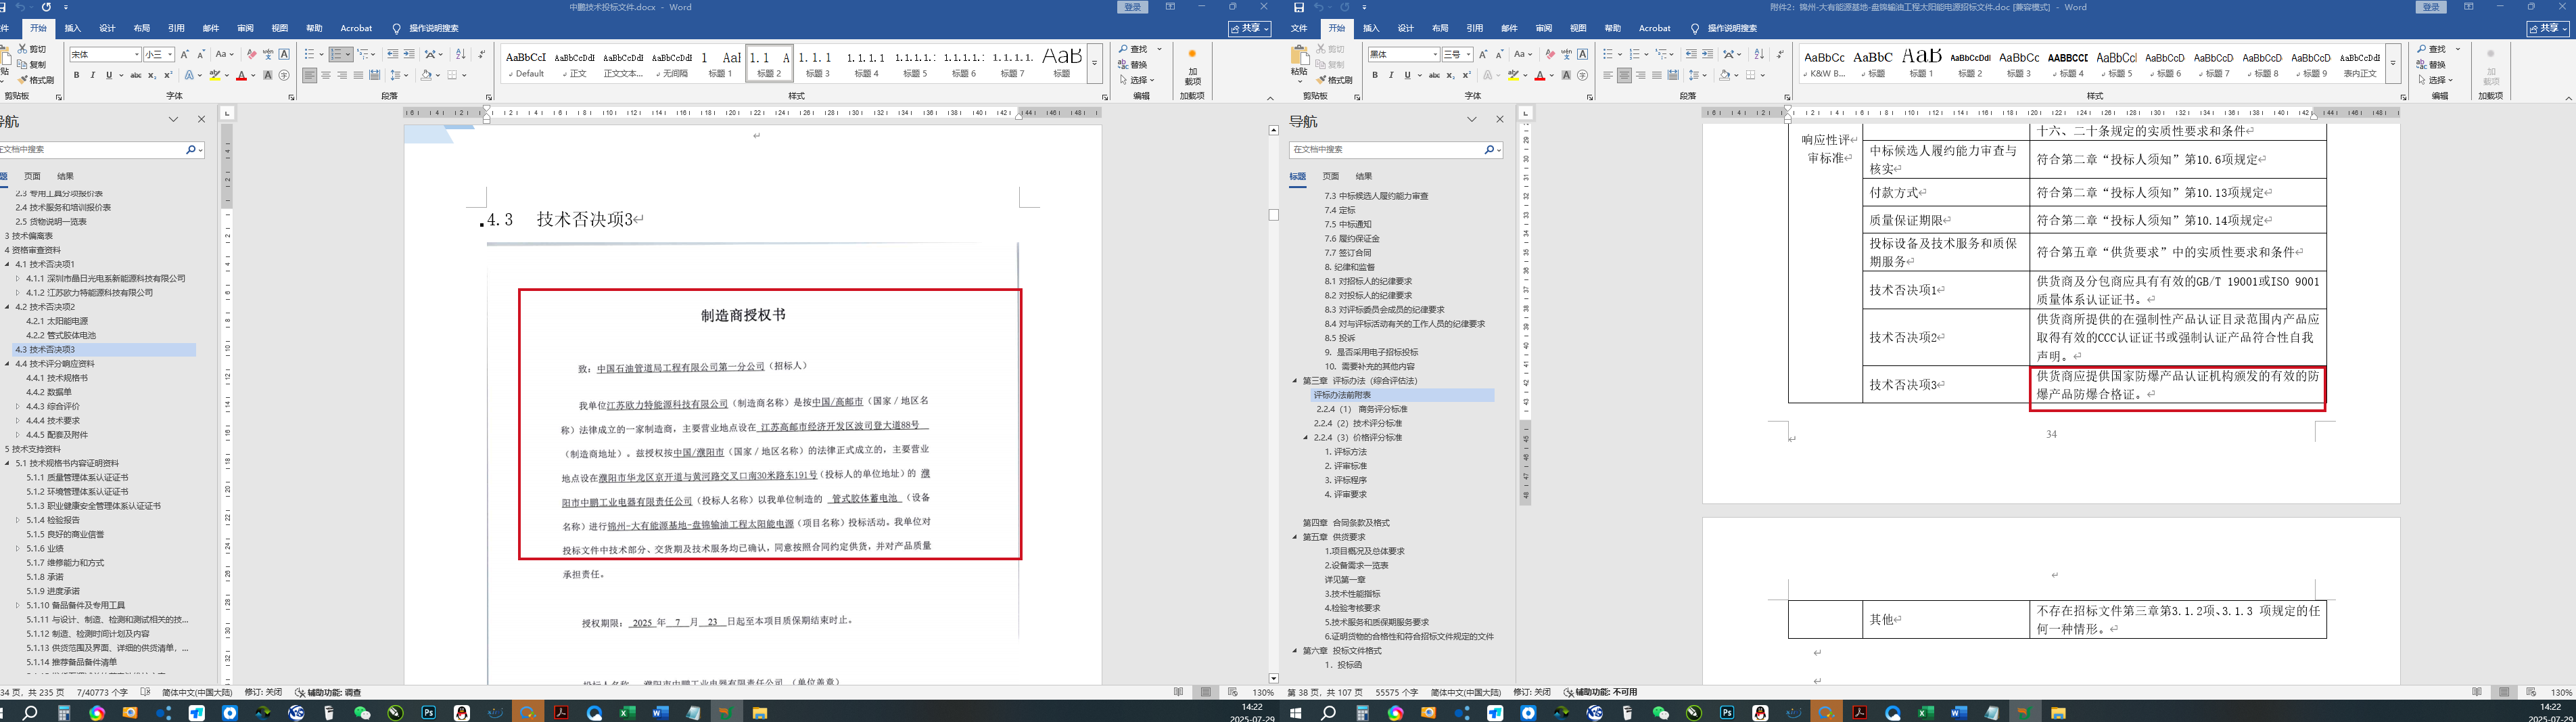The width and height of the screenshot is (2576, 722).
Task: Open the Acrobat tab in the left Word window
Action: pyautogui.click(x=356, y=28)
